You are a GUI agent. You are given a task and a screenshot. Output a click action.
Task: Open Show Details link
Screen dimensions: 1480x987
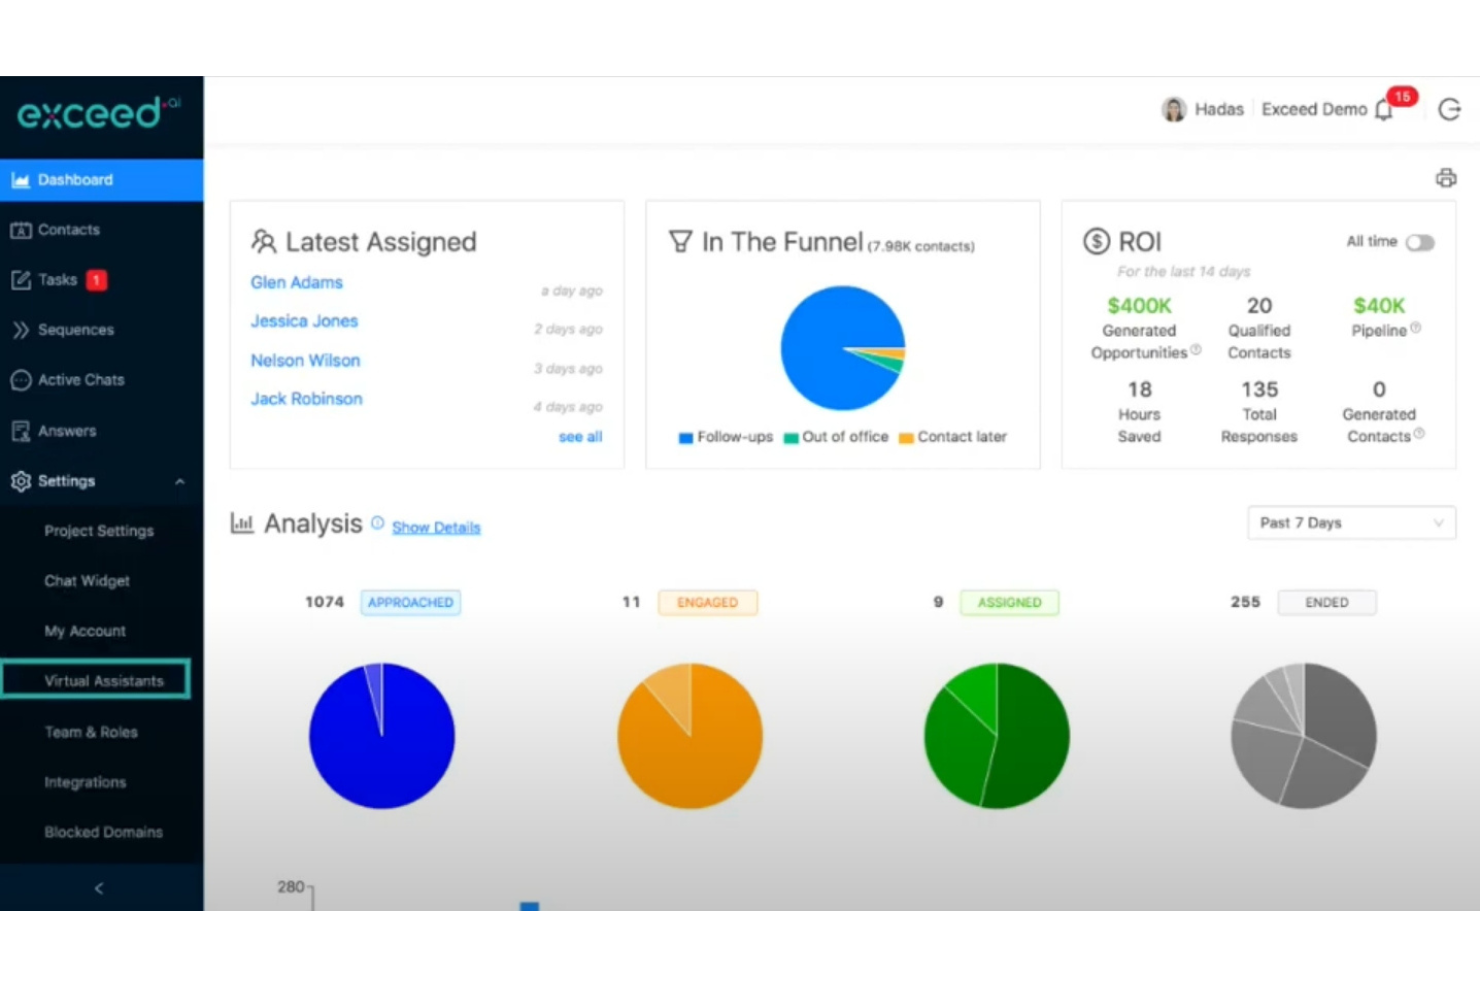coord(436,527)
